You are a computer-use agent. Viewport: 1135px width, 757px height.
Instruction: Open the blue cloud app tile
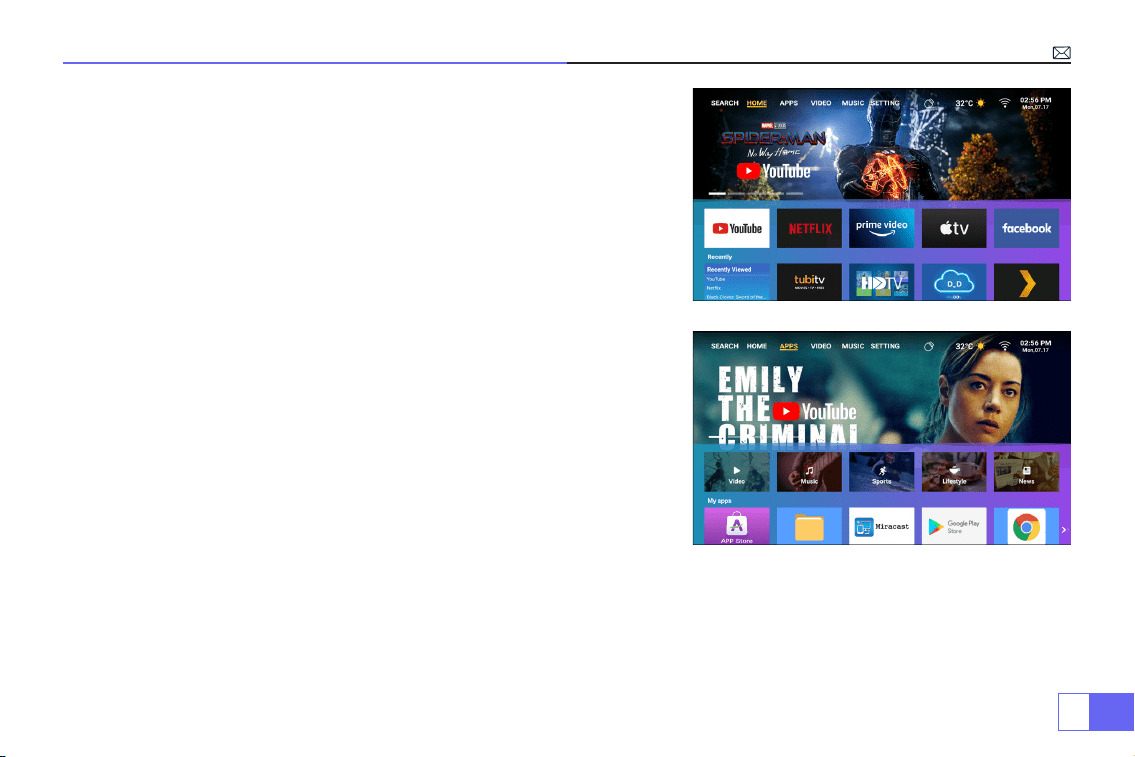coord(954,282)
